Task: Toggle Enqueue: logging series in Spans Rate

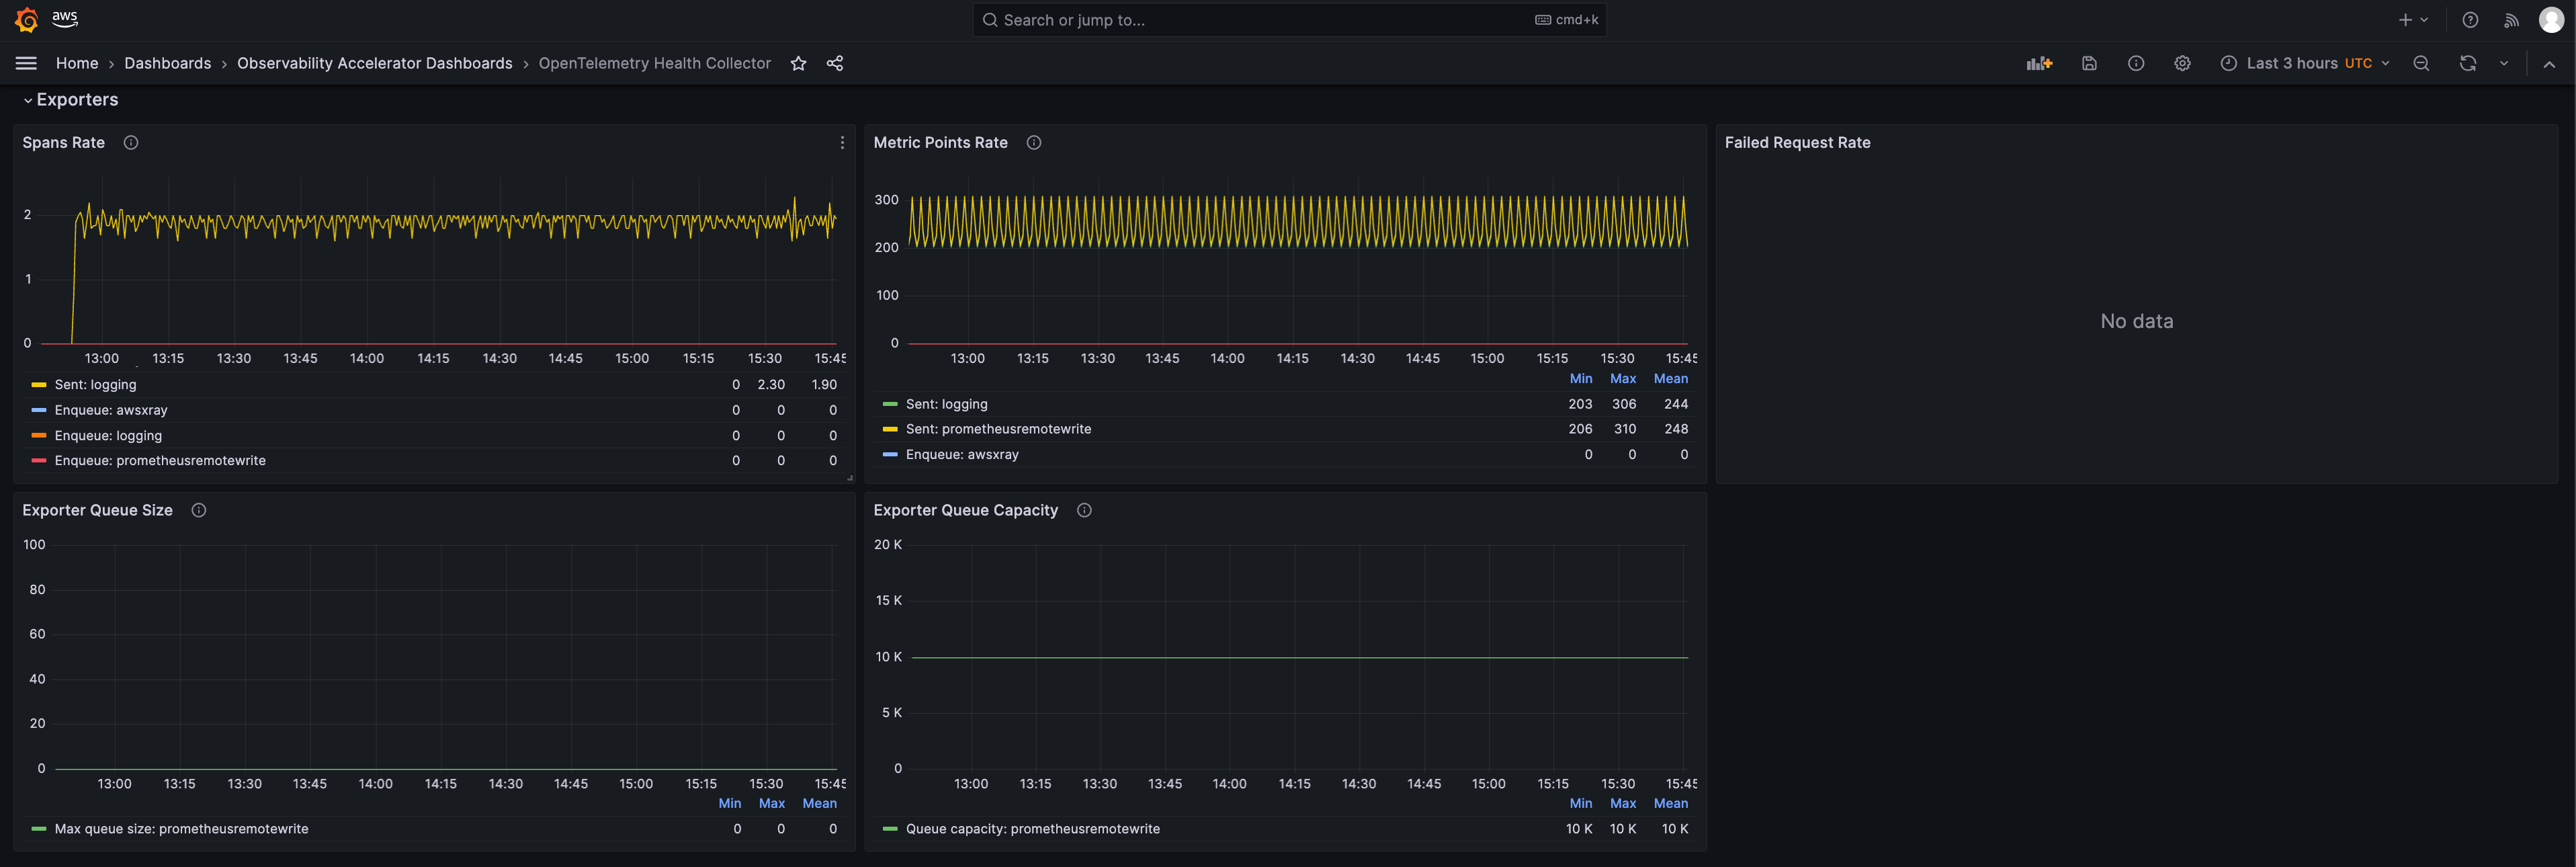Action: pyautogui.click(x=108, y=436)
